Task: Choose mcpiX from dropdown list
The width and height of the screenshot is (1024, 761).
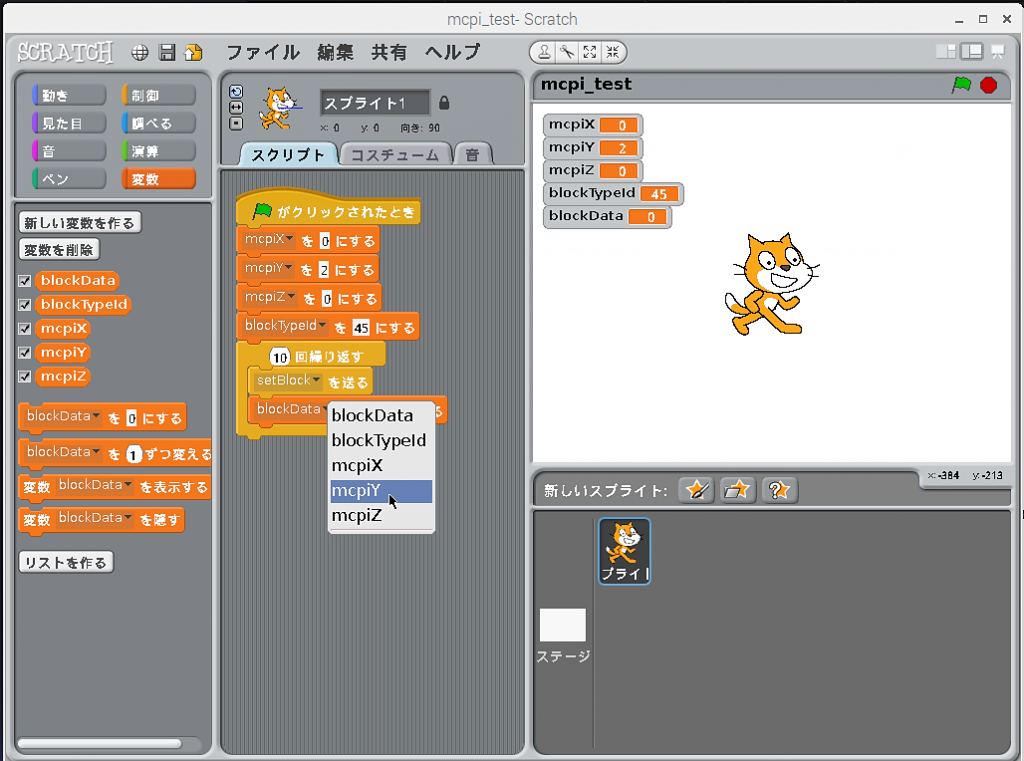Action: (x=381, y=466)
